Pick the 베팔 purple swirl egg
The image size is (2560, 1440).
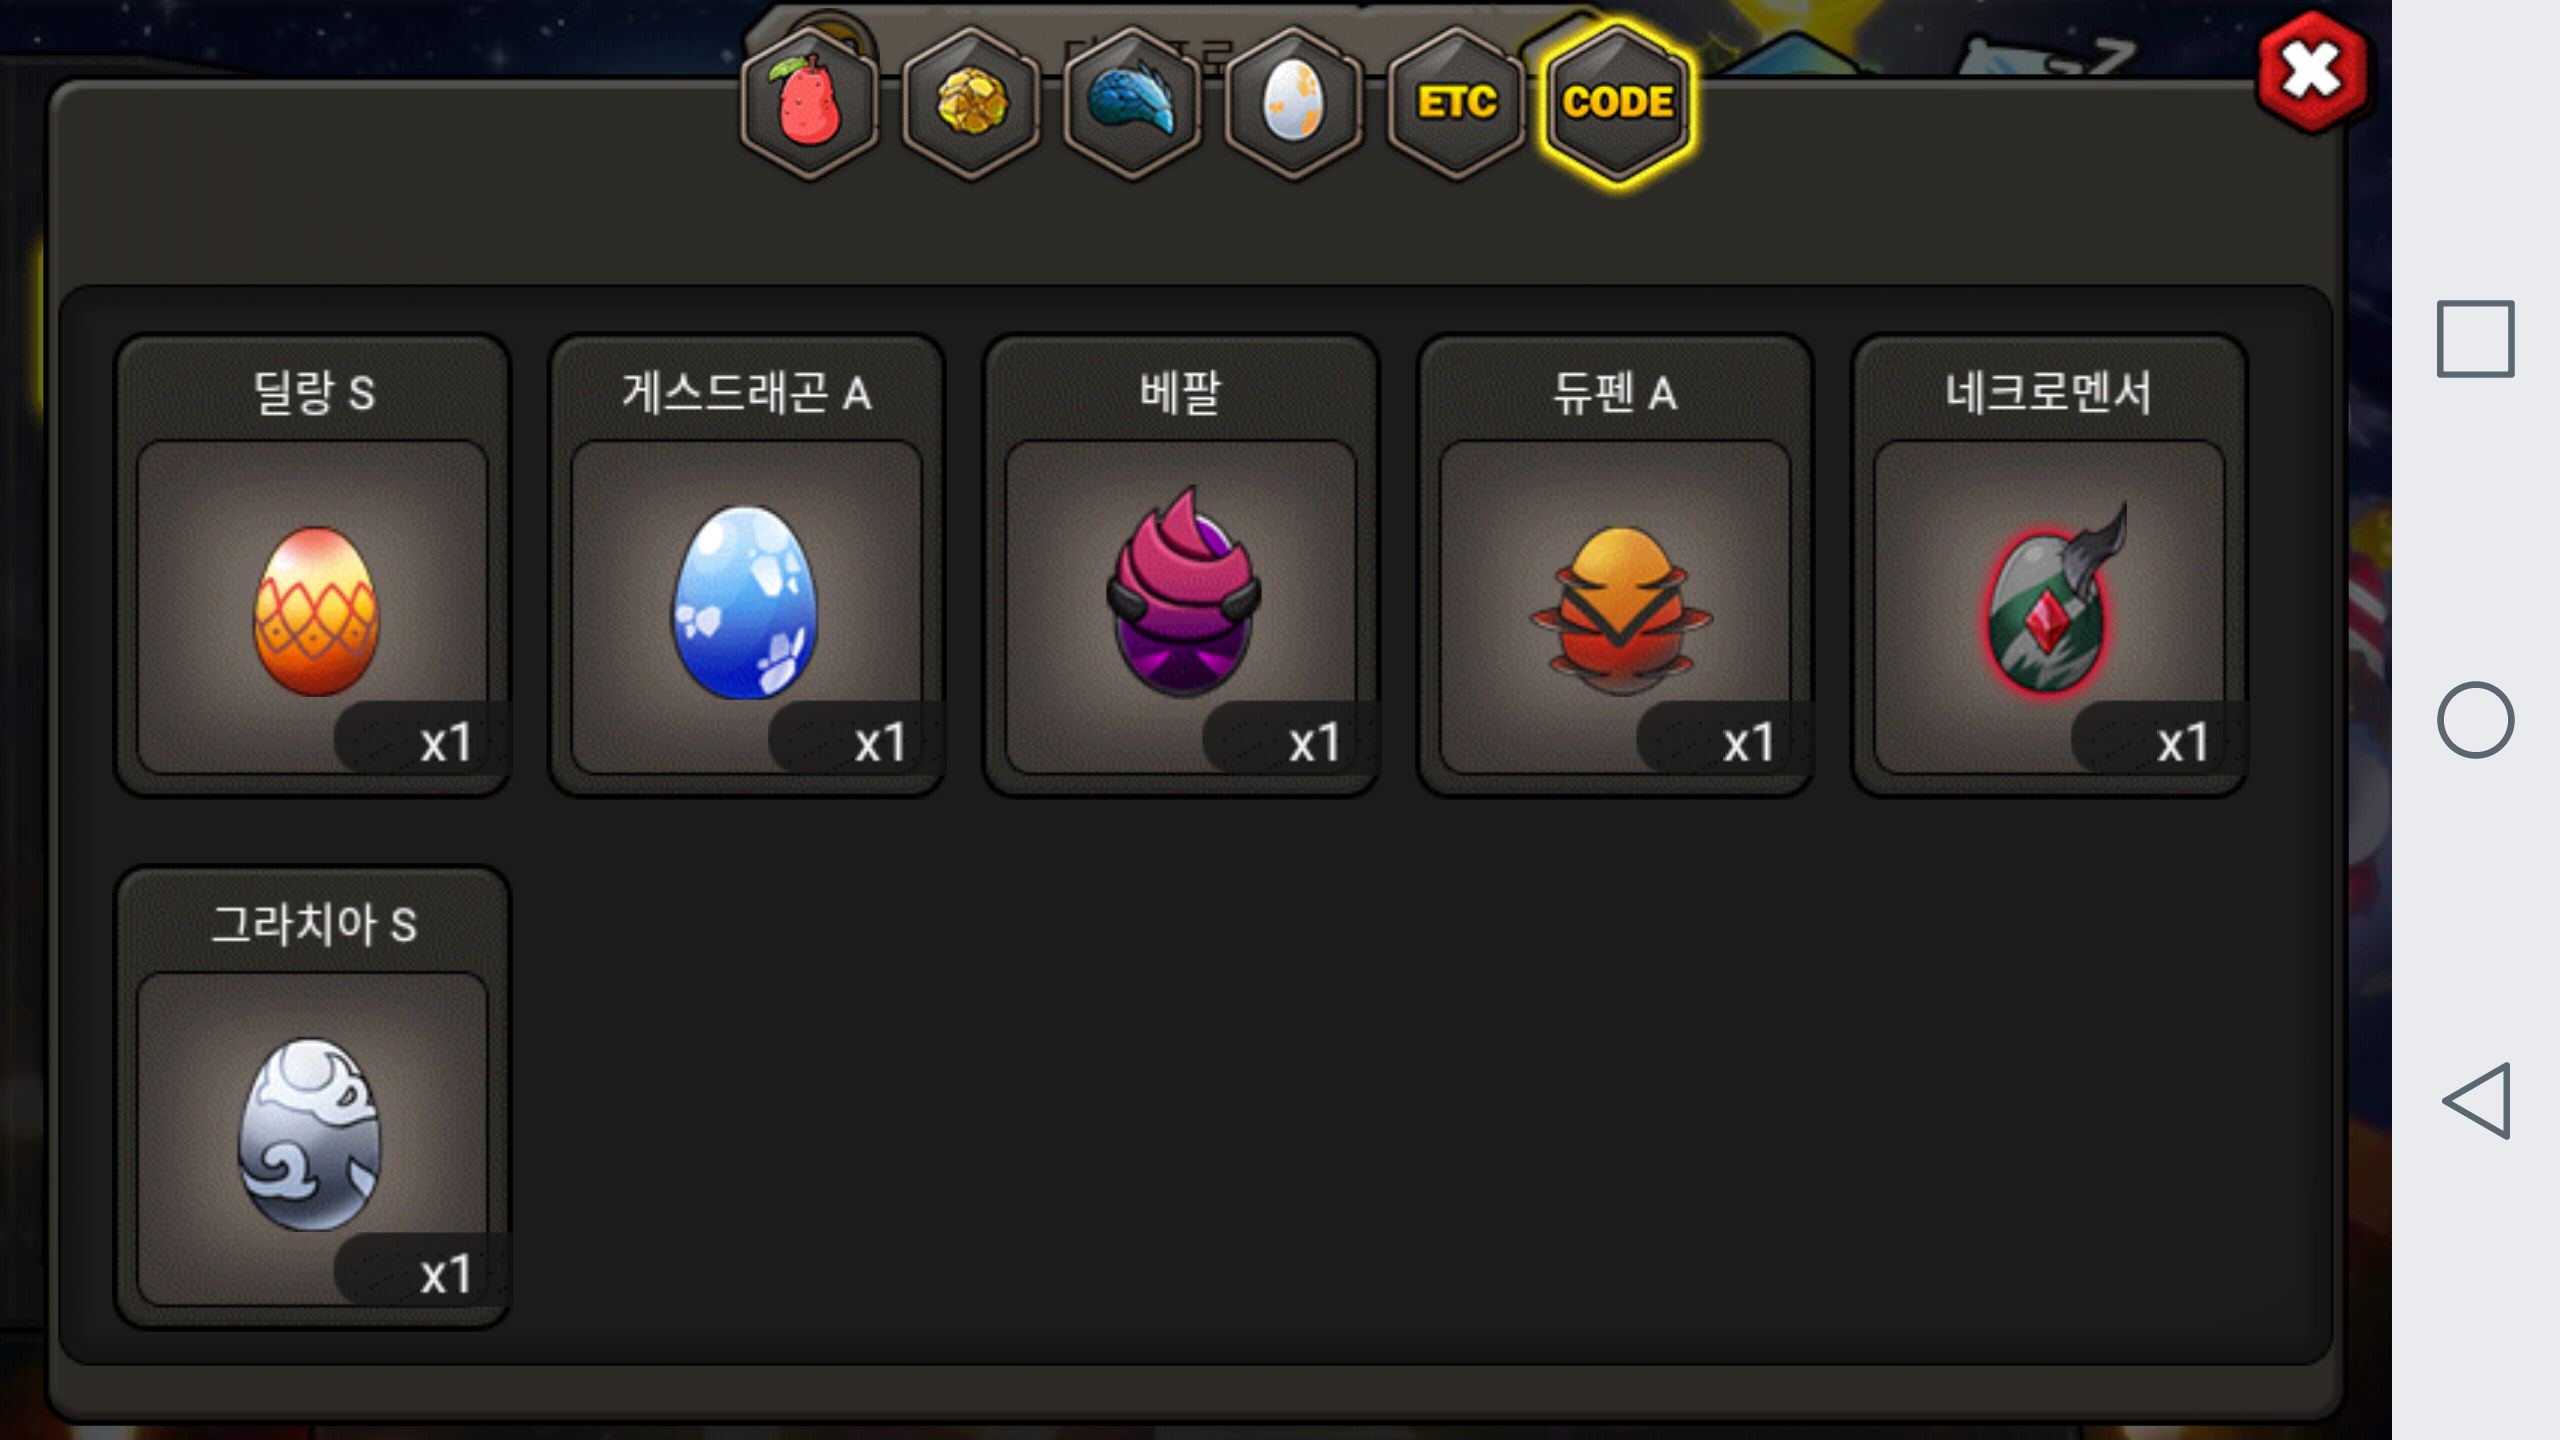click(x=1181, y=608)
